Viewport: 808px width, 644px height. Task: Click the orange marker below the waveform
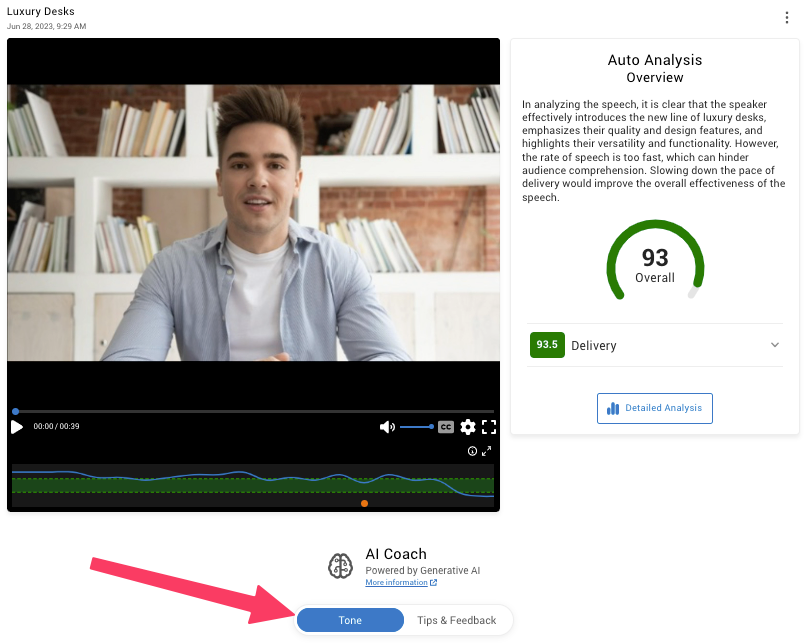(x=364, y=503)
